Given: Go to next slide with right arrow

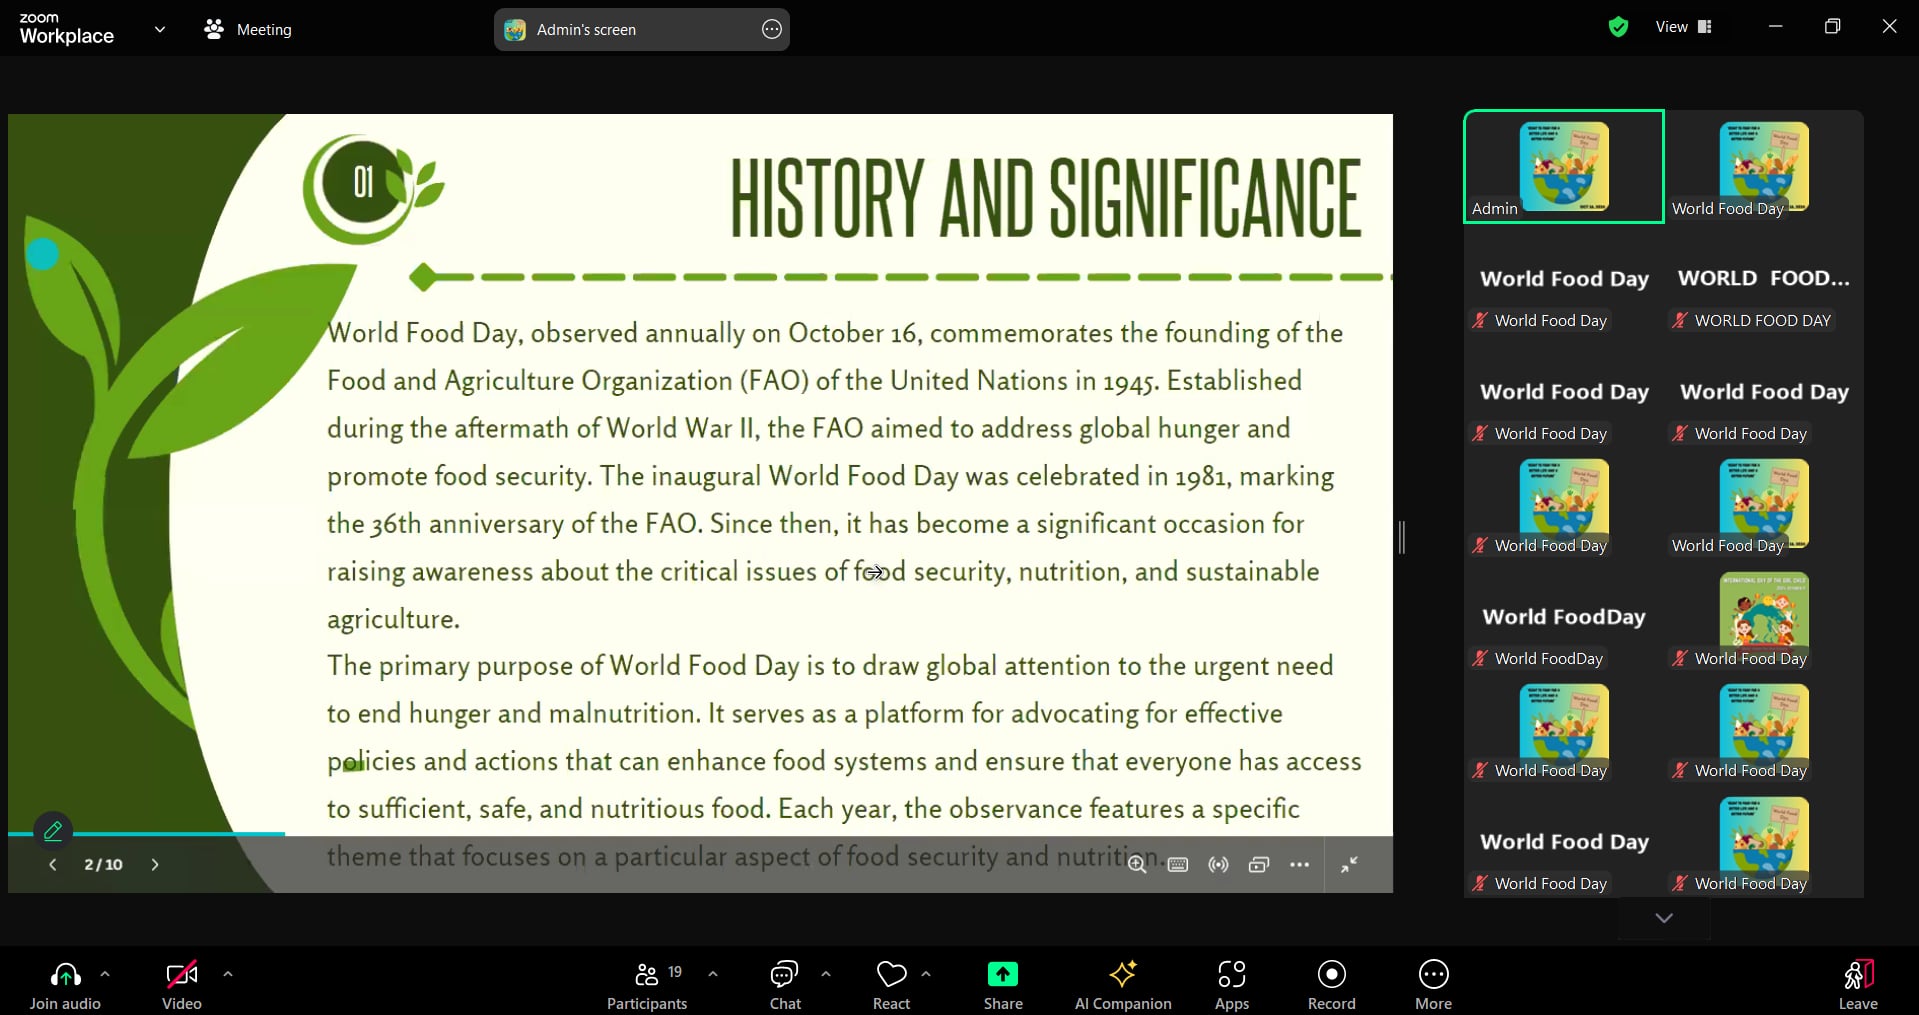Looking at the screenshot, I should coord(155,865).
